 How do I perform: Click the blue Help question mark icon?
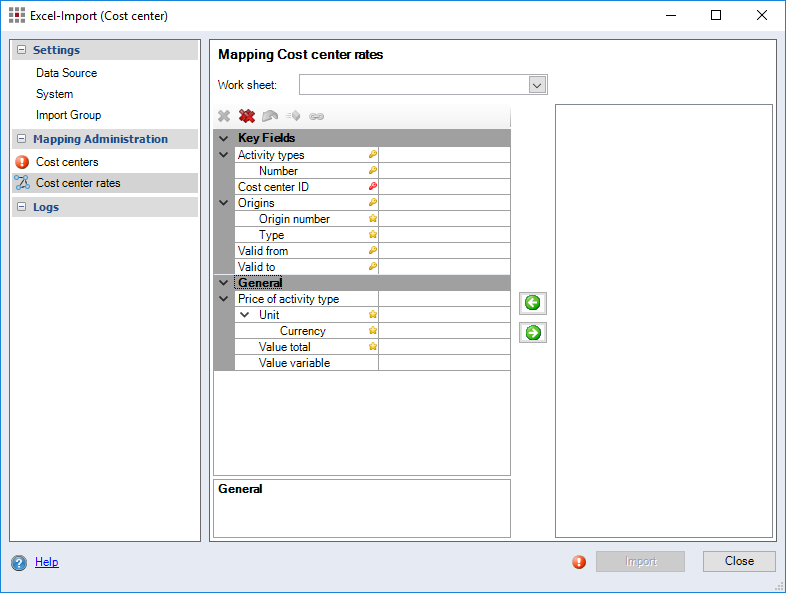click(x=19, y=562)
